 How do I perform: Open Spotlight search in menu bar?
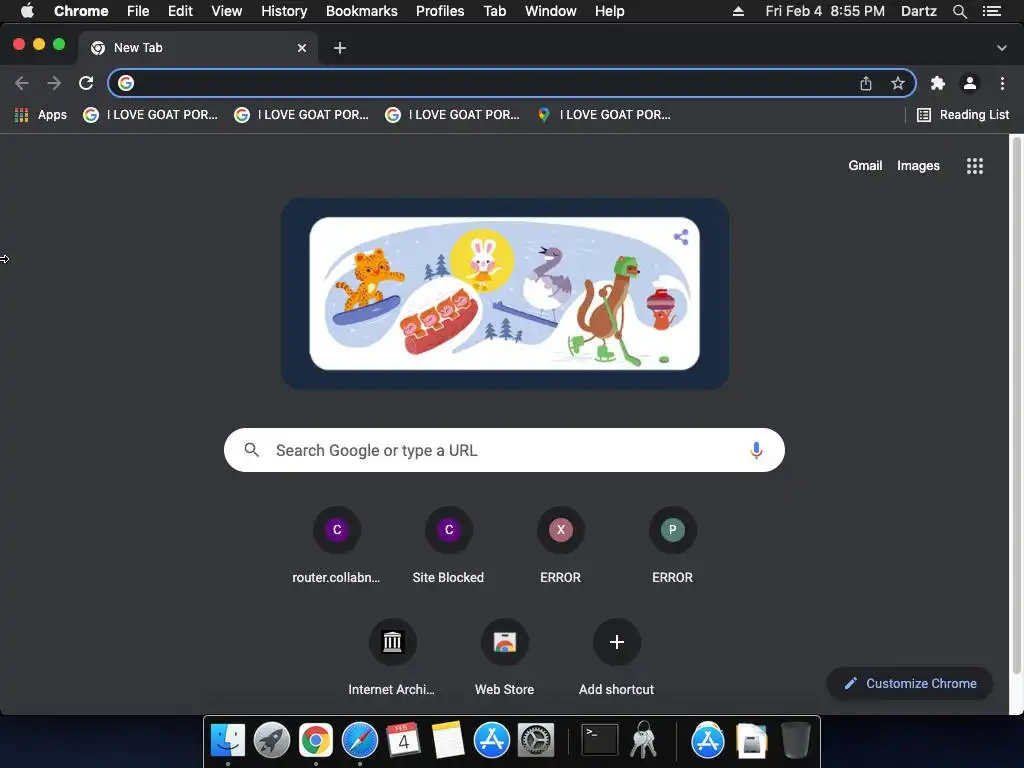pyautogui.click(x=959, y=11)
